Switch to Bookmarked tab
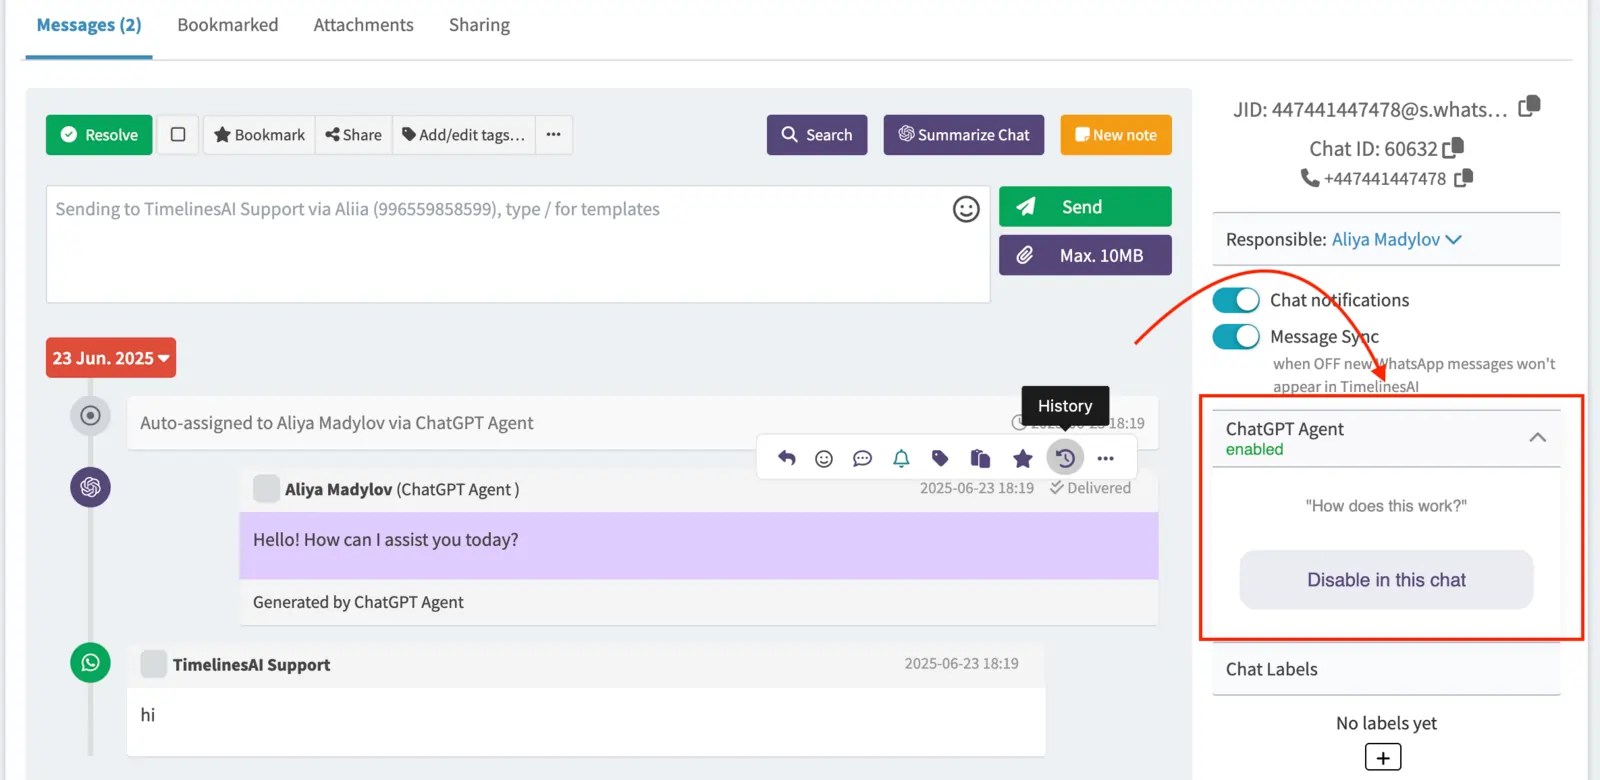This screenshot has height=780, width=1600. coord(228,25)
